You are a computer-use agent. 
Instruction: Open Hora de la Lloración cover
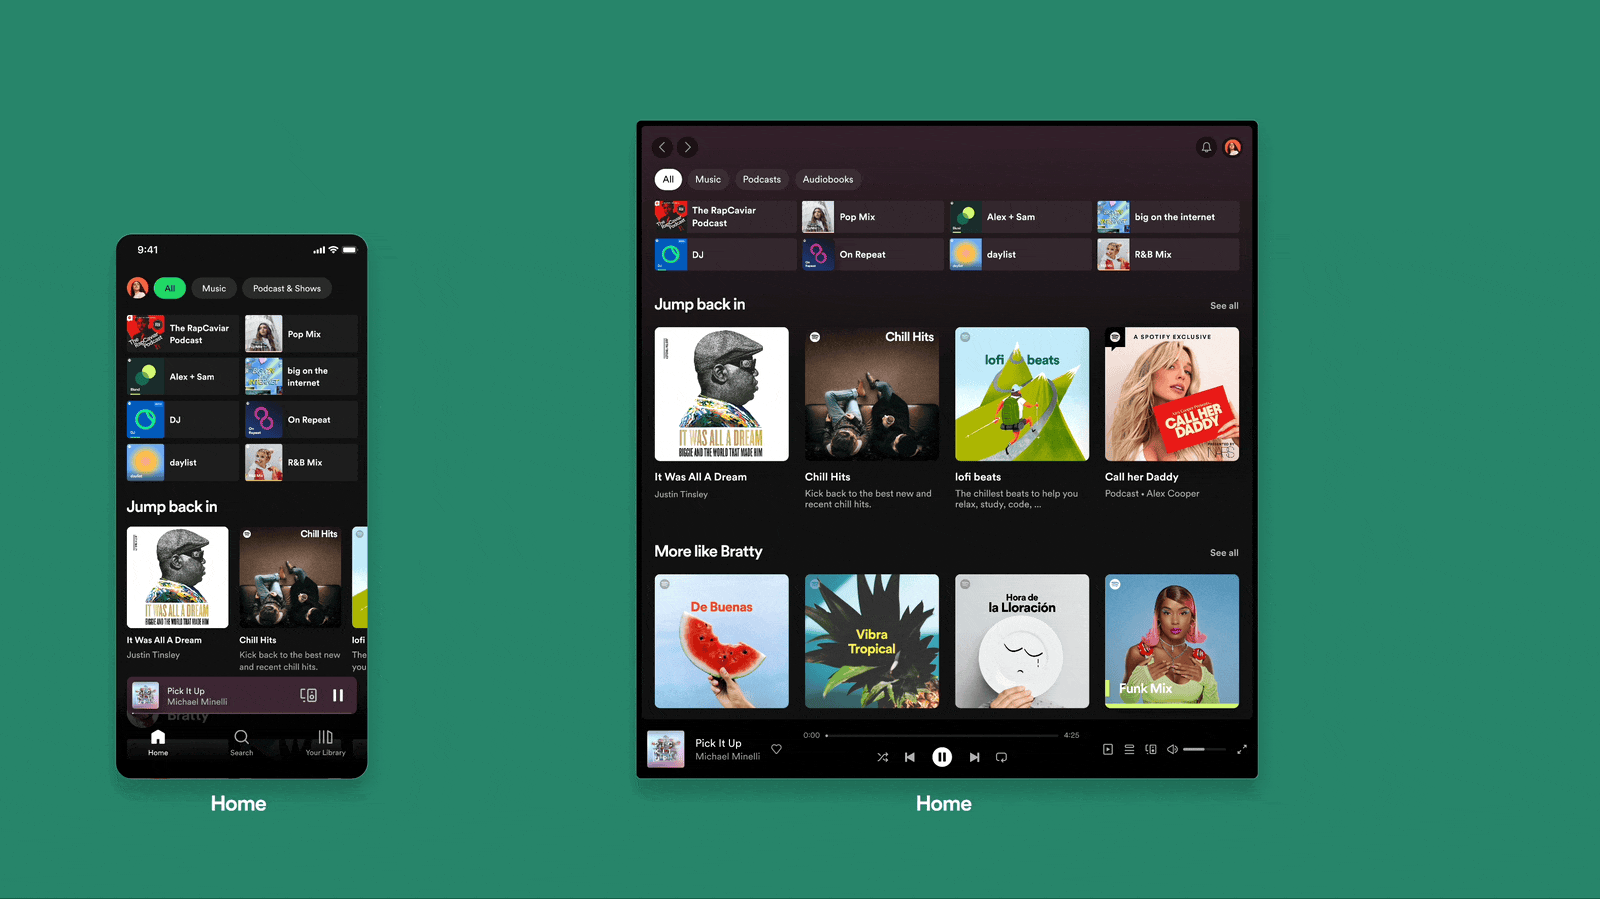click(1022, 641)
